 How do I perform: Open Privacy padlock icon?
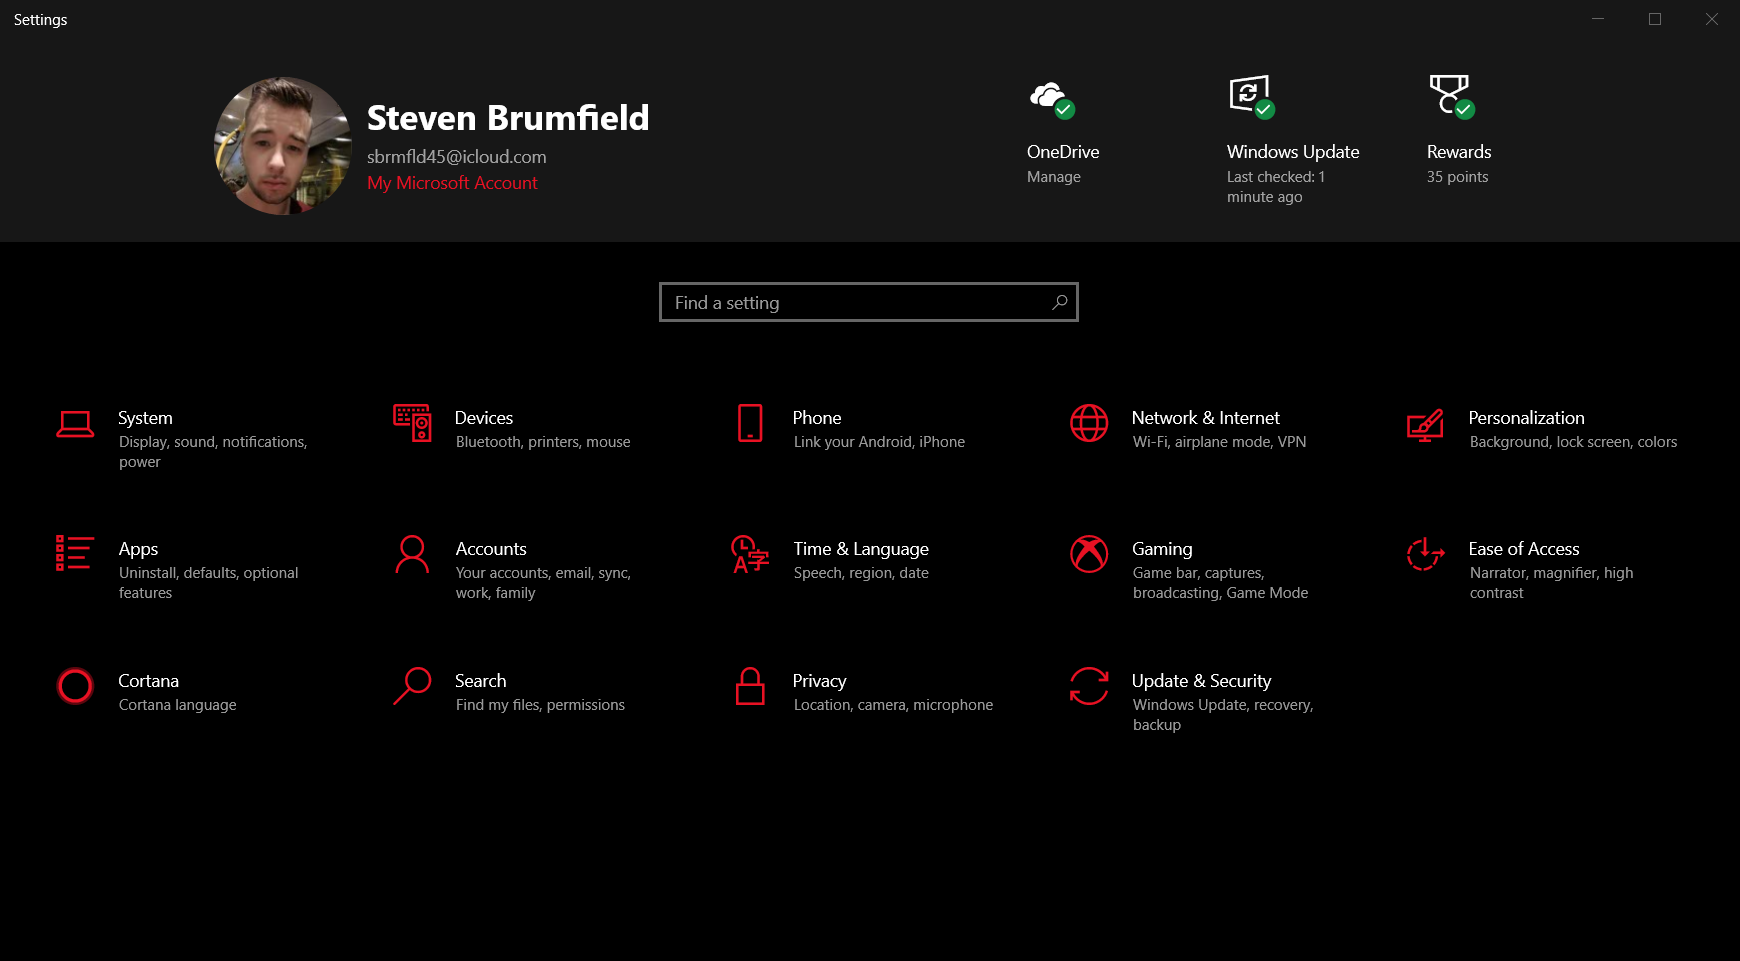point(750,686)
